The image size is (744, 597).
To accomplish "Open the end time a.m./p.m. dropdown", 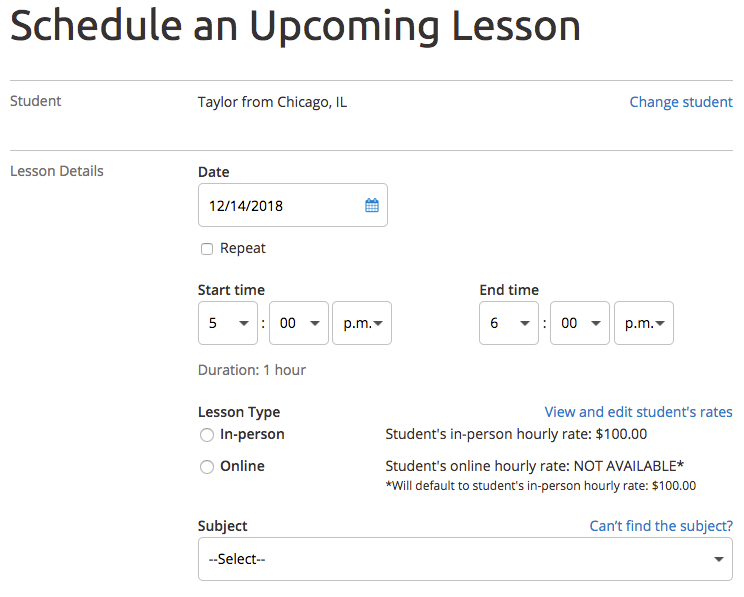I will (644, 323).
